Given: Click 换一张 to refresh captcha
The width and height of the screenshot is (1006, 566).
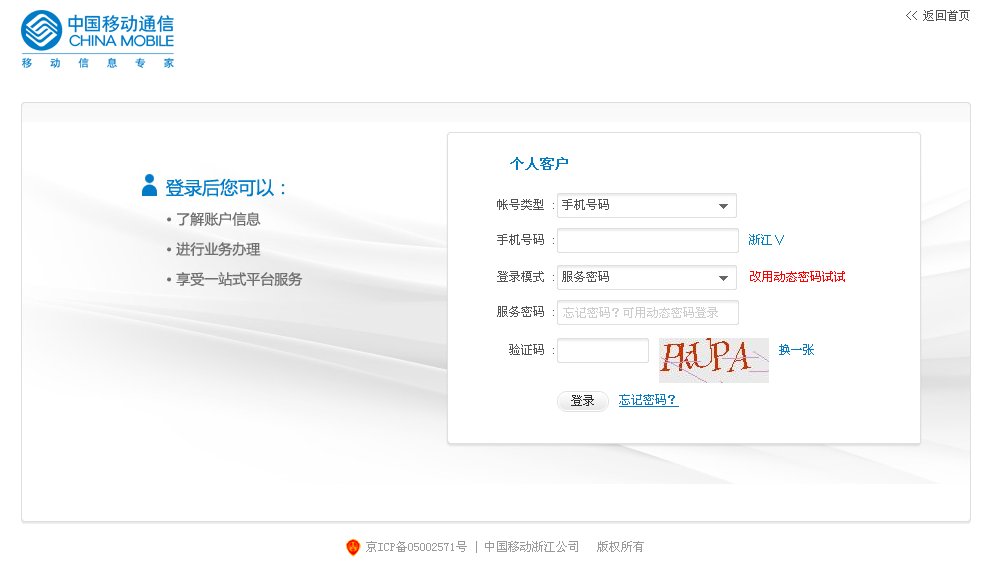Looking at the screenshot, I should coord(796,350).
